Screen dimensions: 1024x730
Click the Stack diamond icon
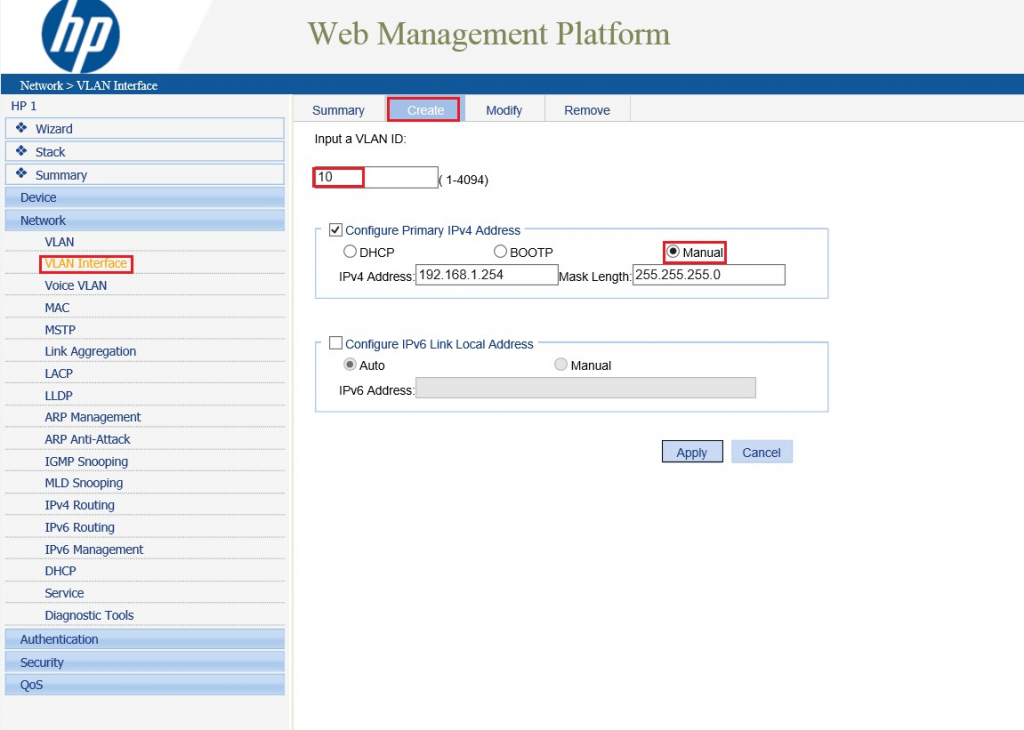21,151
